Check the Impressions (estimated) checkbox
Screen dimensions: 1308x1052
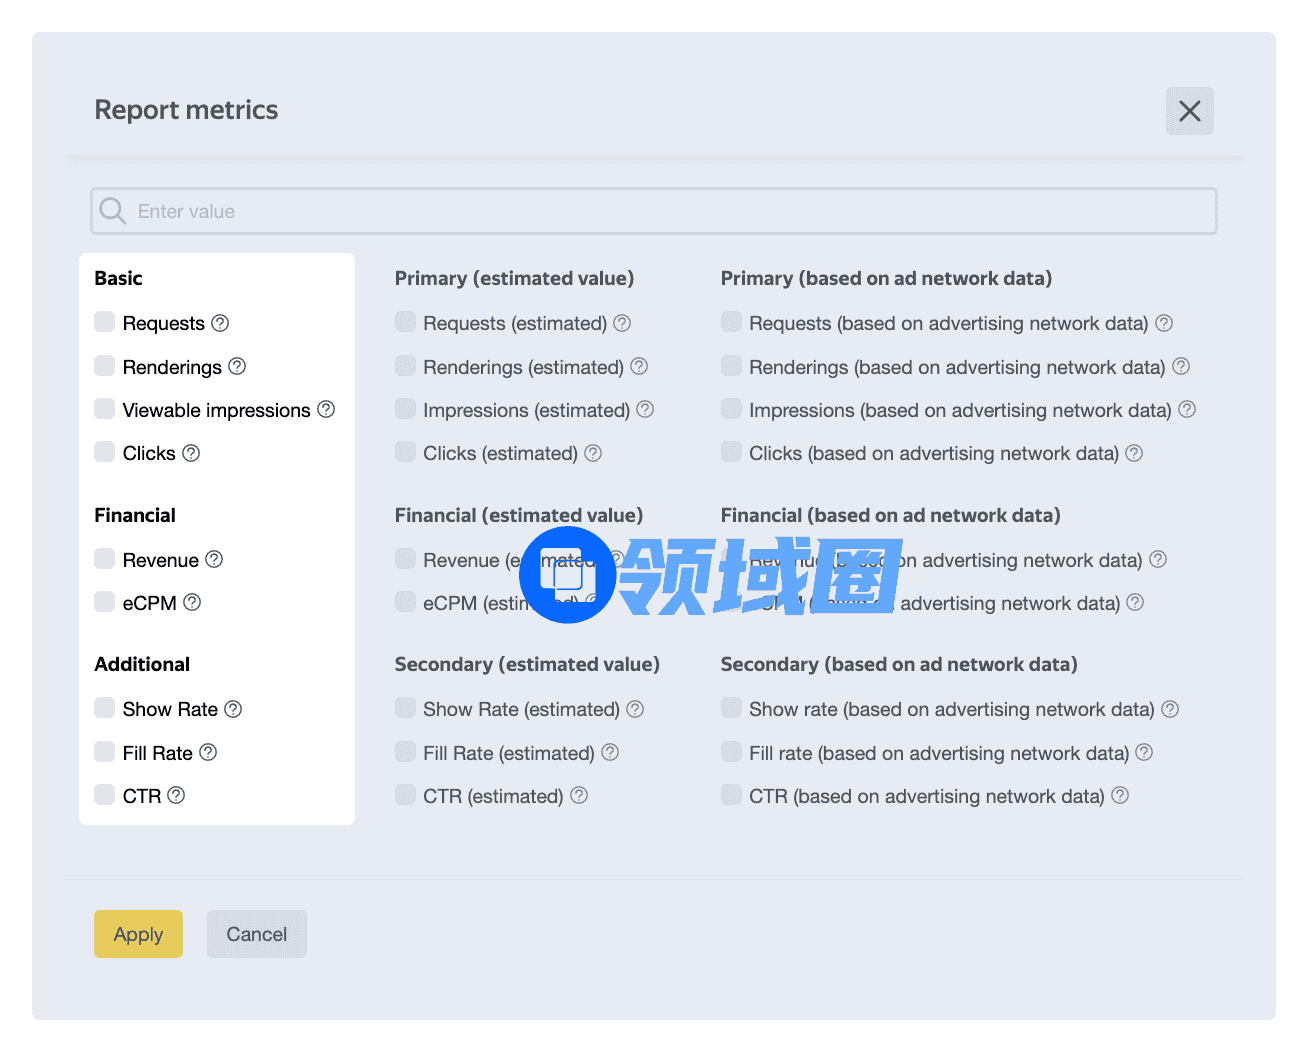(405, 409)
